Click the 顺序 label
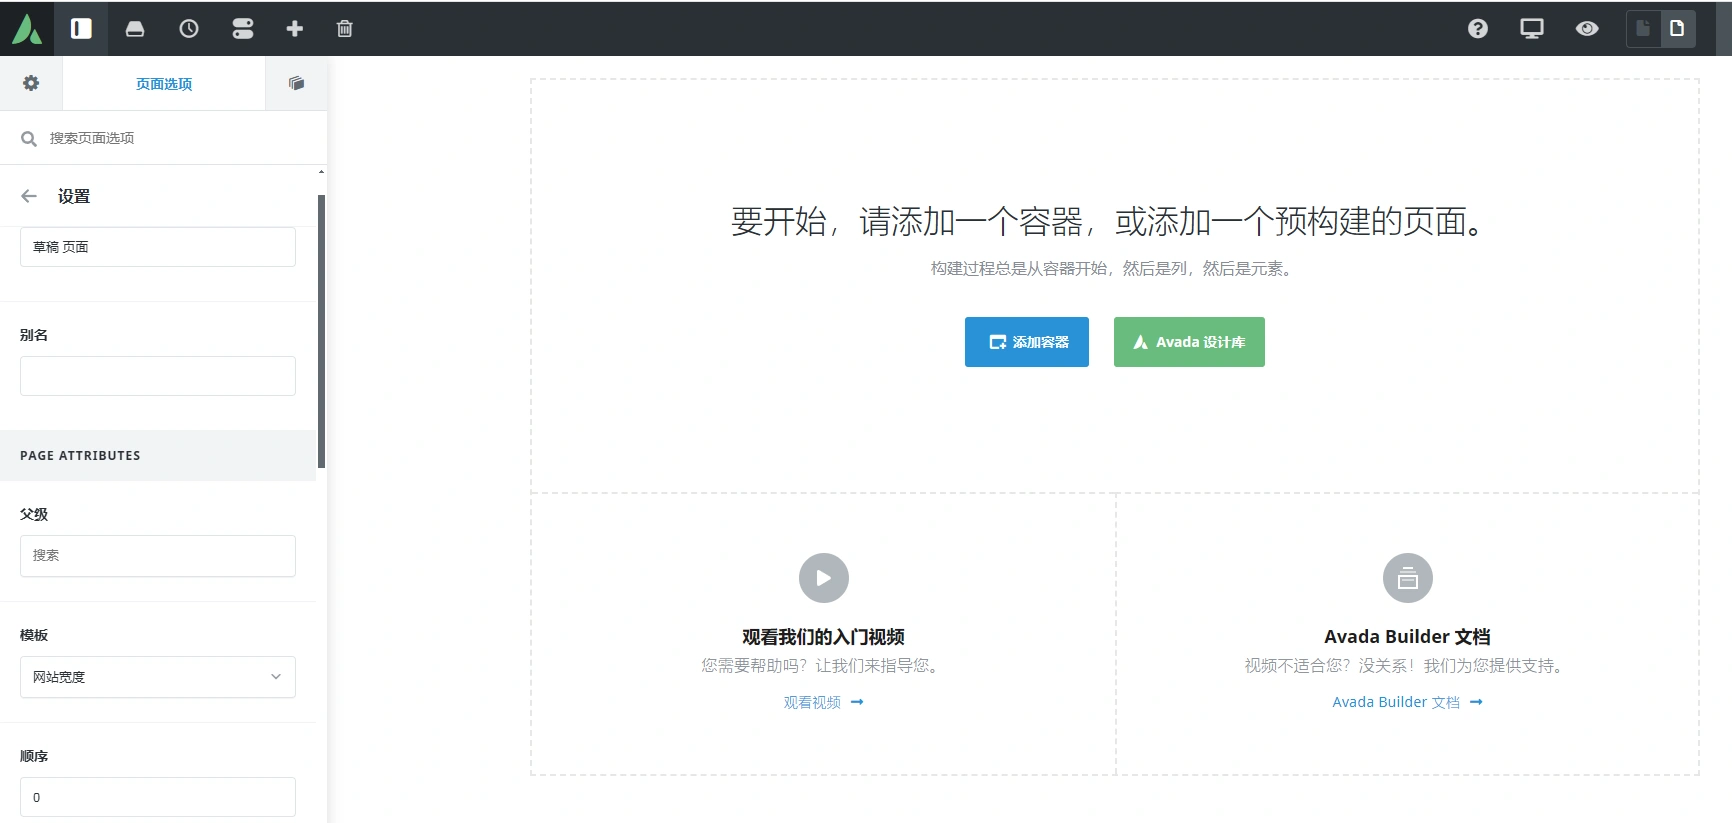 [x=34, y=756]
